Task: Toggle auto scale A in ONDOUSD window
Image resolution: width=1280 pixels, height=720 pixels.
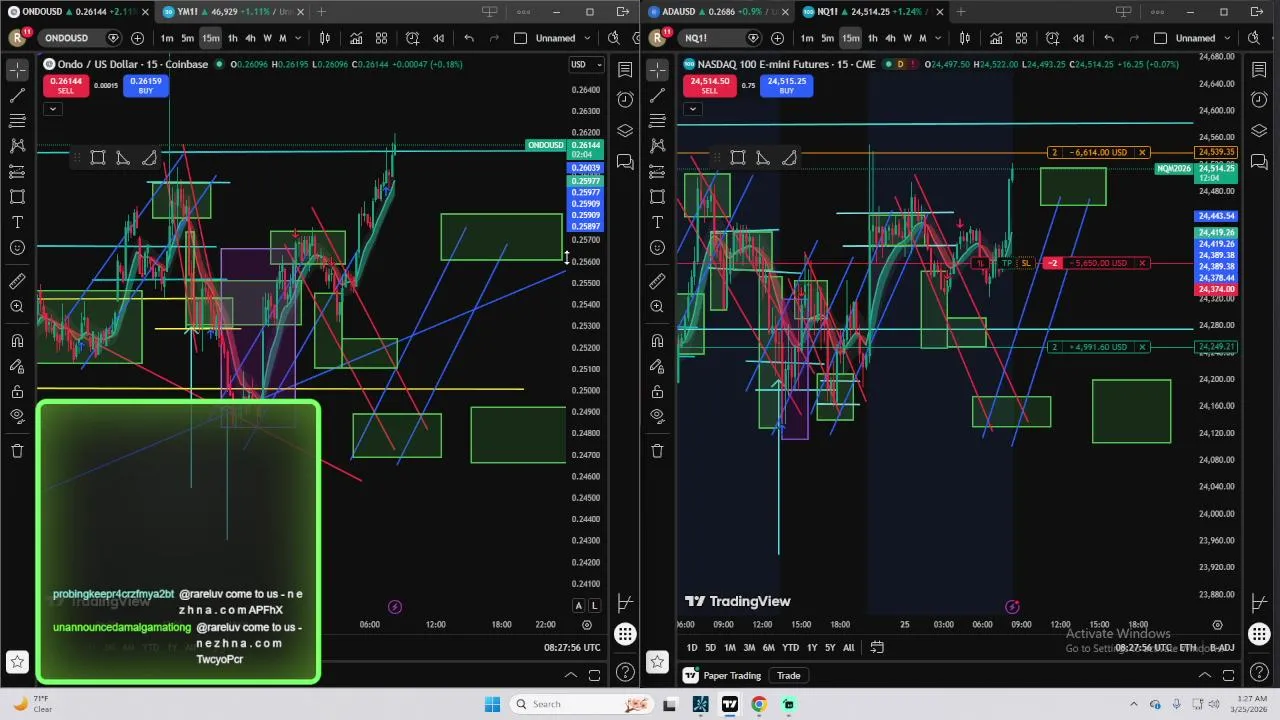Action: tap(578, 605)
